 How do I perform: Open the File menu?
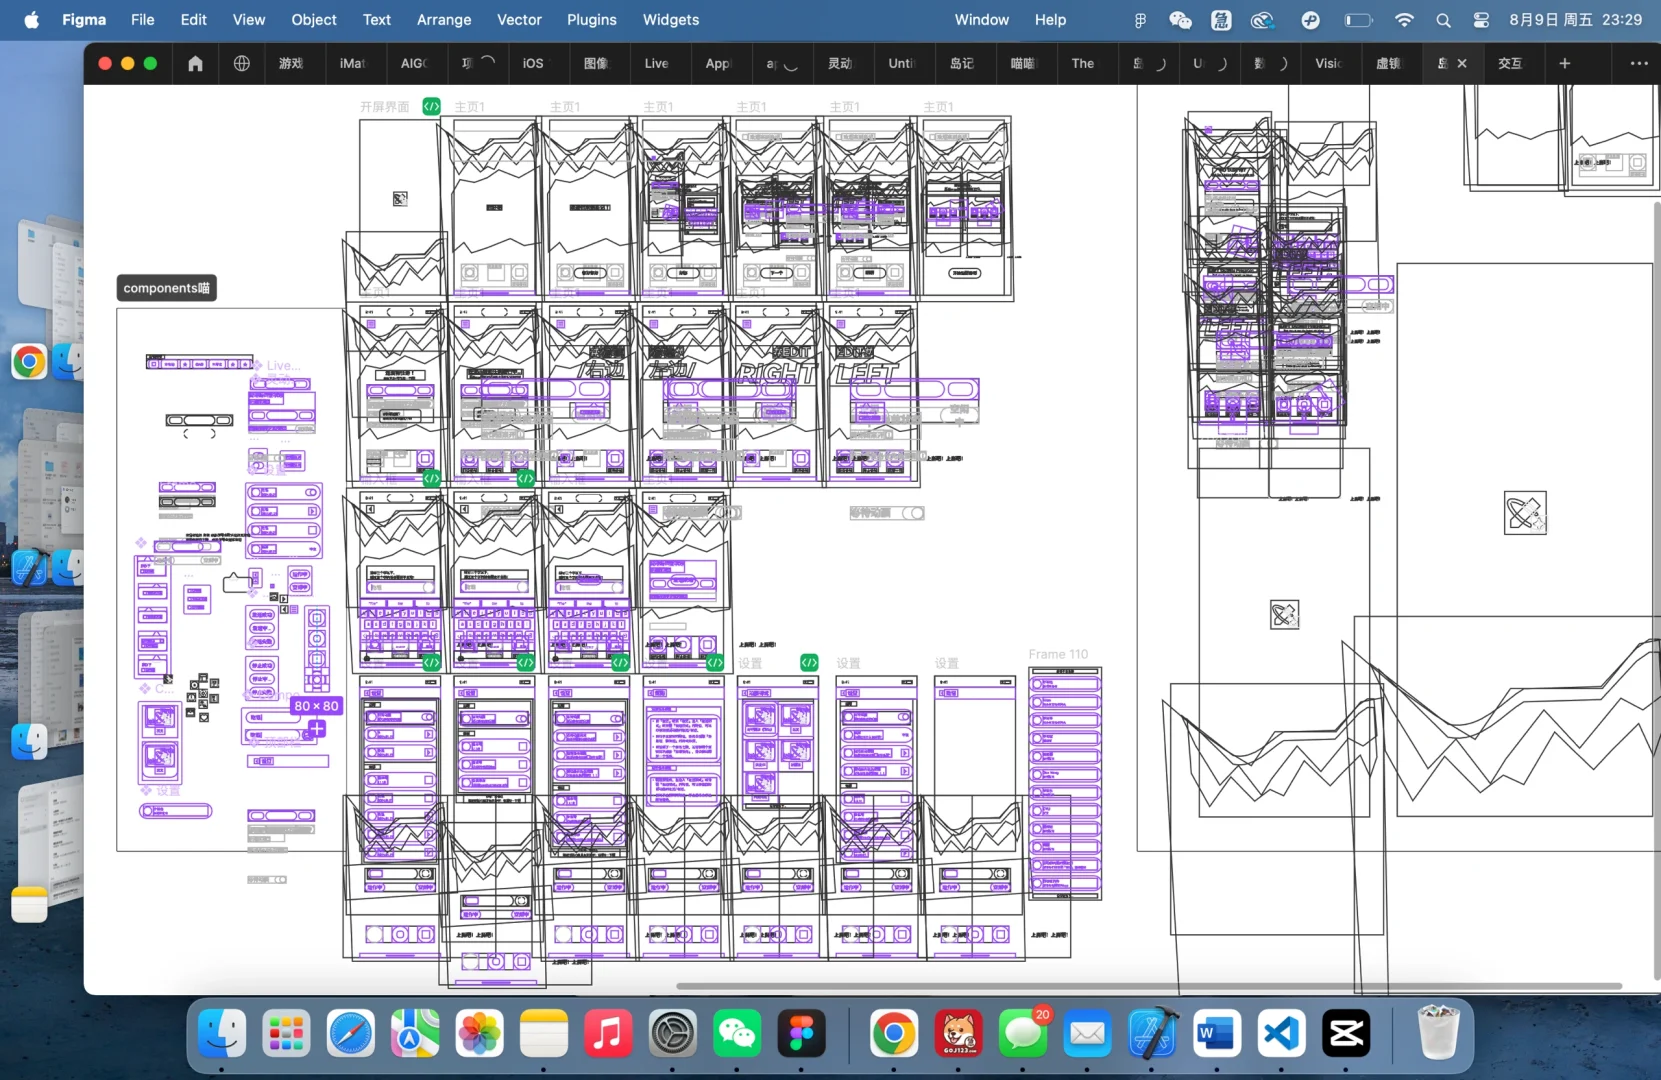click(x=143, y=20)
